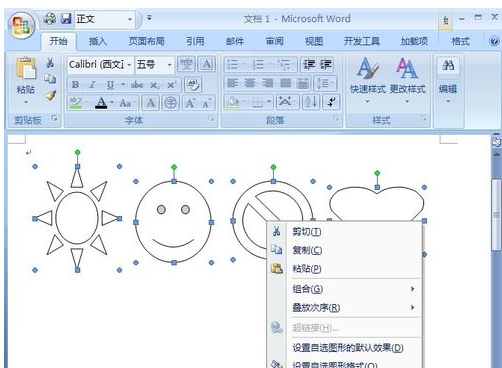Toggle bold formatting
This screenshot has height=368, width=502.
point(75,85)
